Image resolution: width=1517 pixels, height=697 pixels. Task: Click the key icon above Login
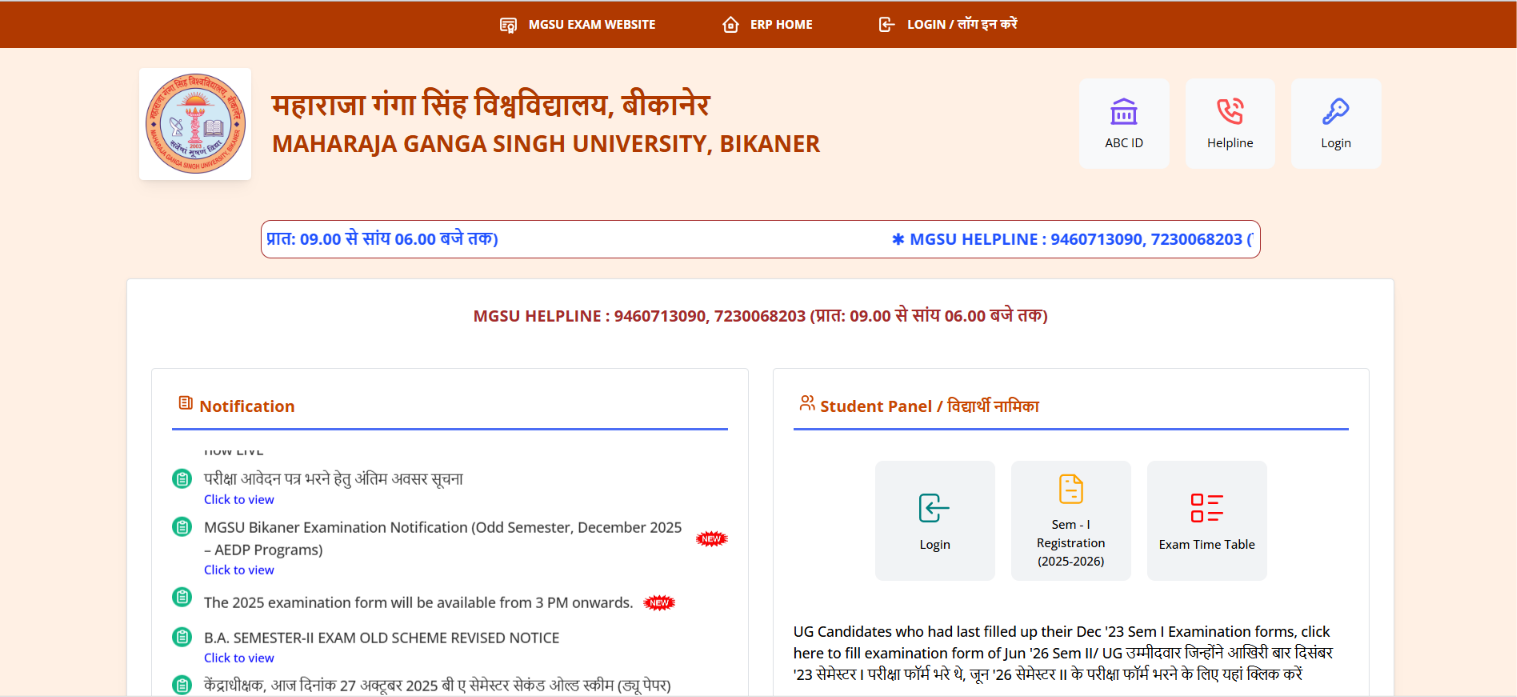(x=1336, y=111)
